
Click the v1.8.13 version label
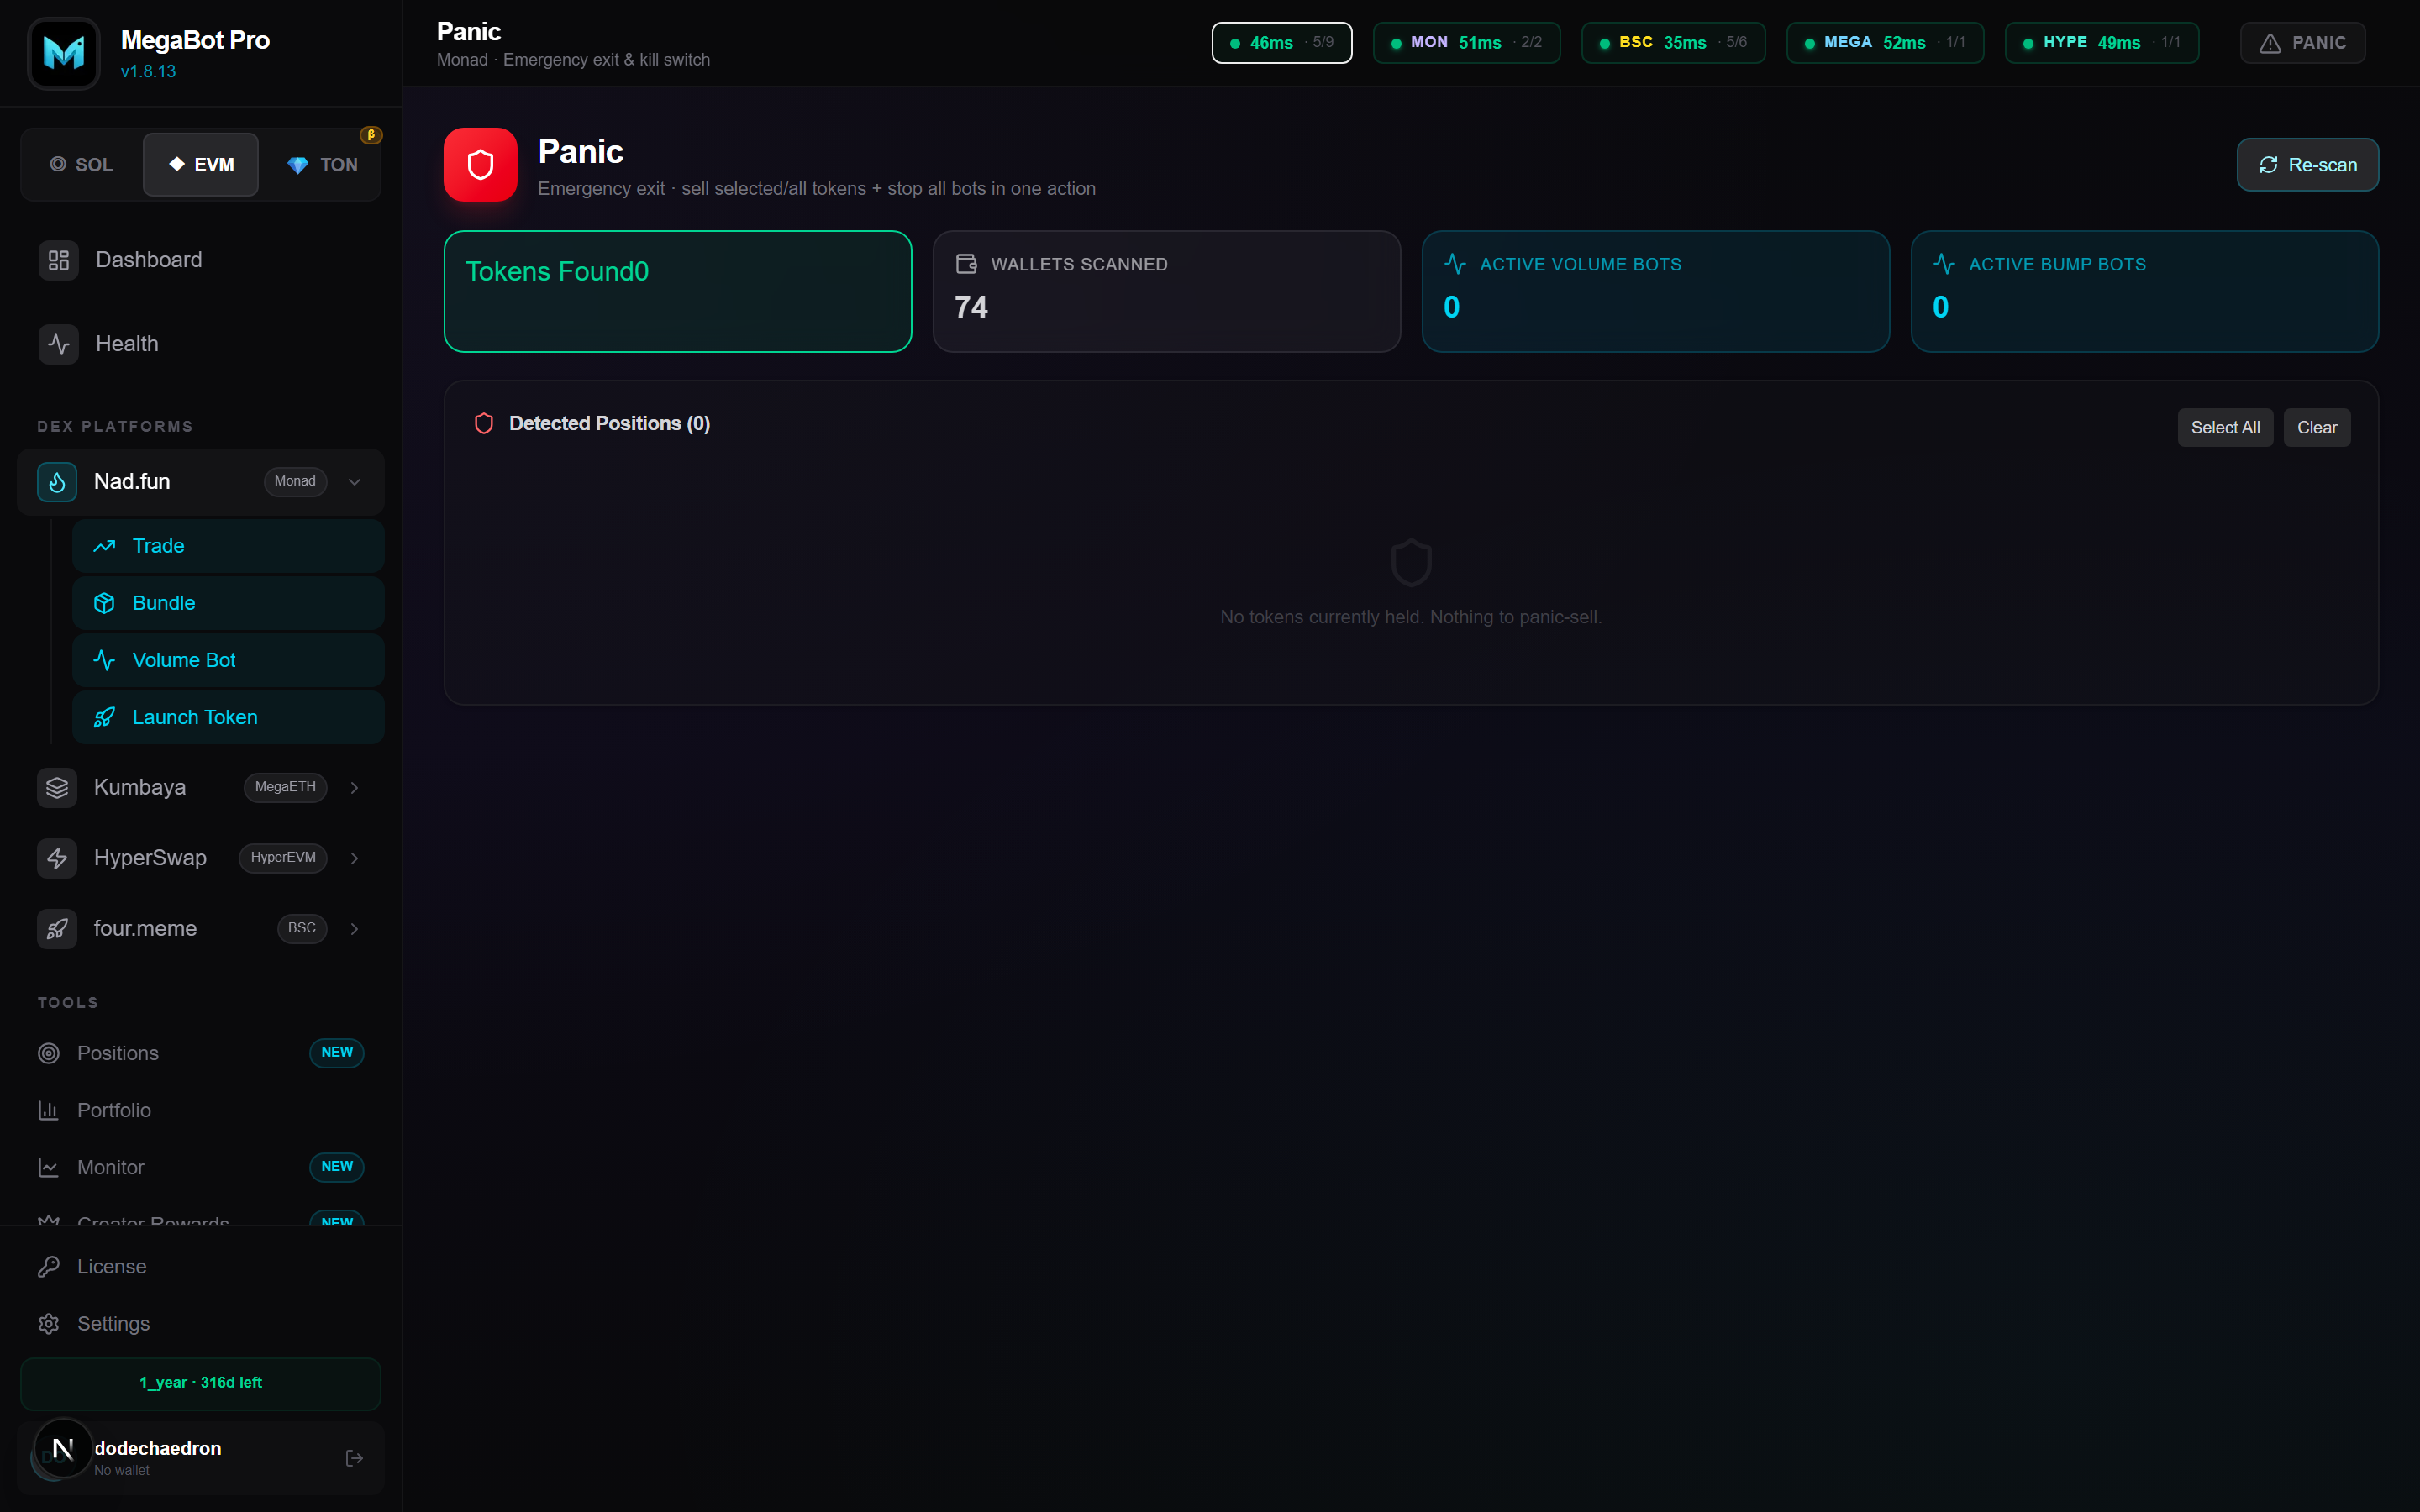pos(148,72)
